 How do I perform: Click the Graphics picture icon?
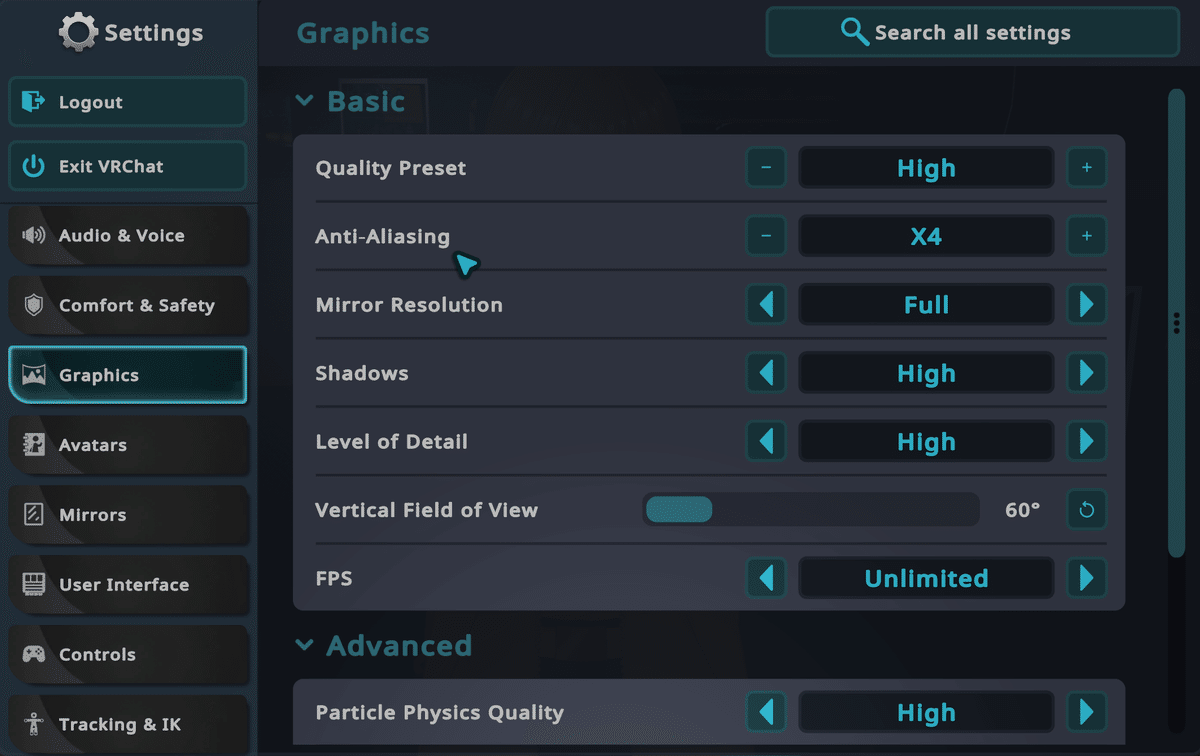[33, 376]
